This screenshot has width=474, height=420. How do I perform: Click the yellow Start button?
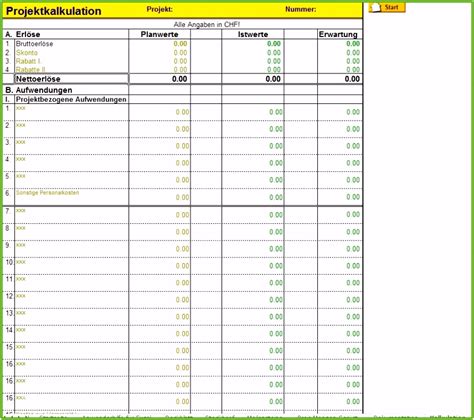point(387,8)
